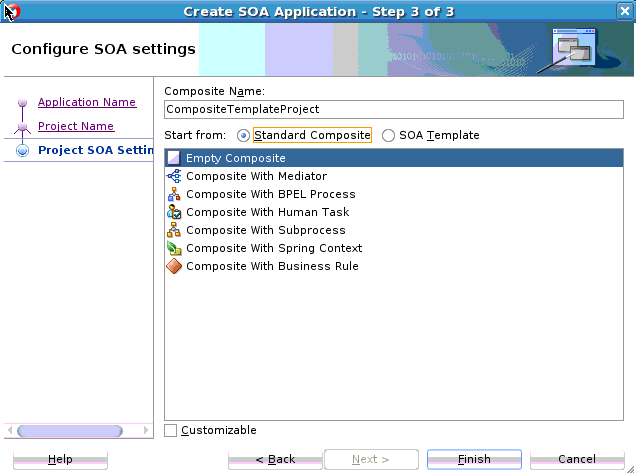The height and width of the screenshot is (473, 636).
Task: Click the BPEL Process composite icon
Action: point(174,194)
